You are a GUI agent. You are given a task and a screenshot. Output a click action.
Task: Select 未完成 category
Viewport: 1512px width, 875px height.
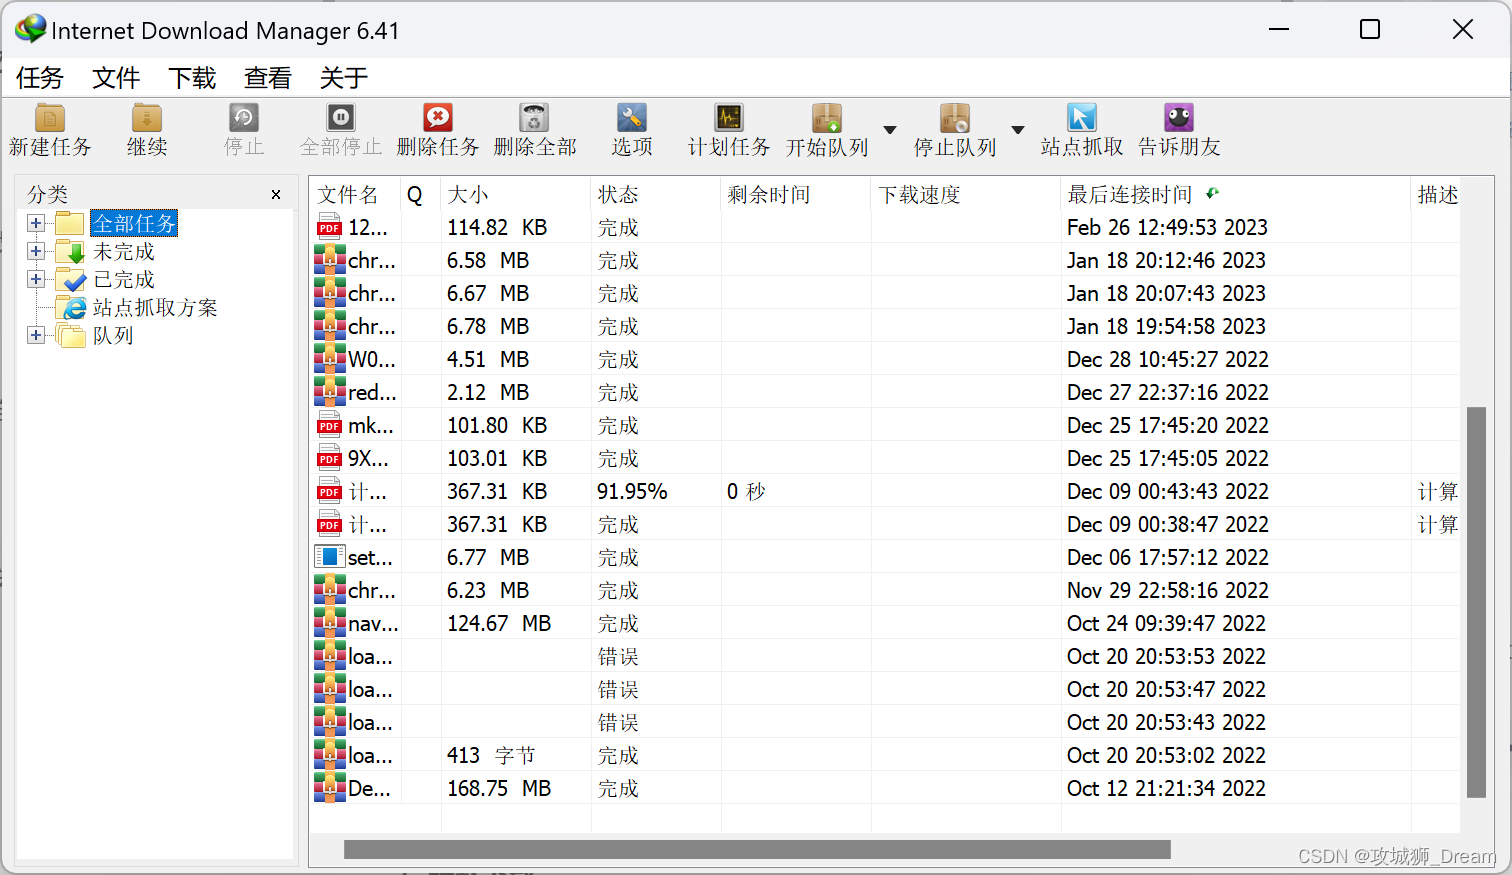(x=124, y=251)
